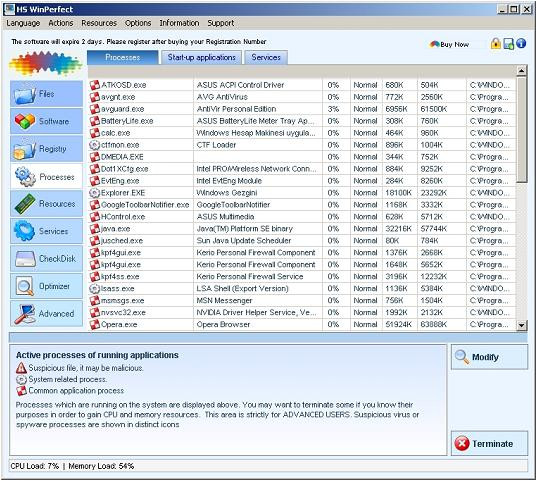Image resolution: width=536 pixels, height=481 pixels.
Task: Select the GoogleToolbarNotifier.exe process name
Action: point(145,205)
